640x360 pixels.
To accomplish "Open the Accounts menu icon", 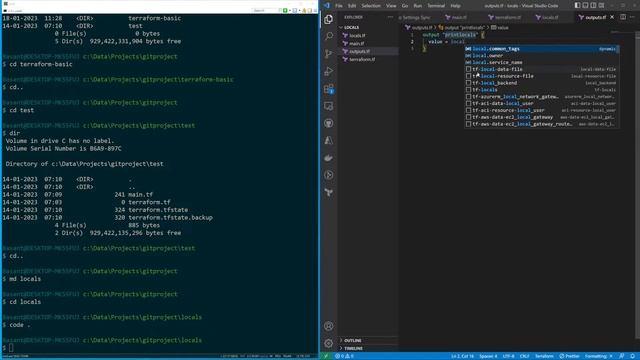I will coord(329,326).
